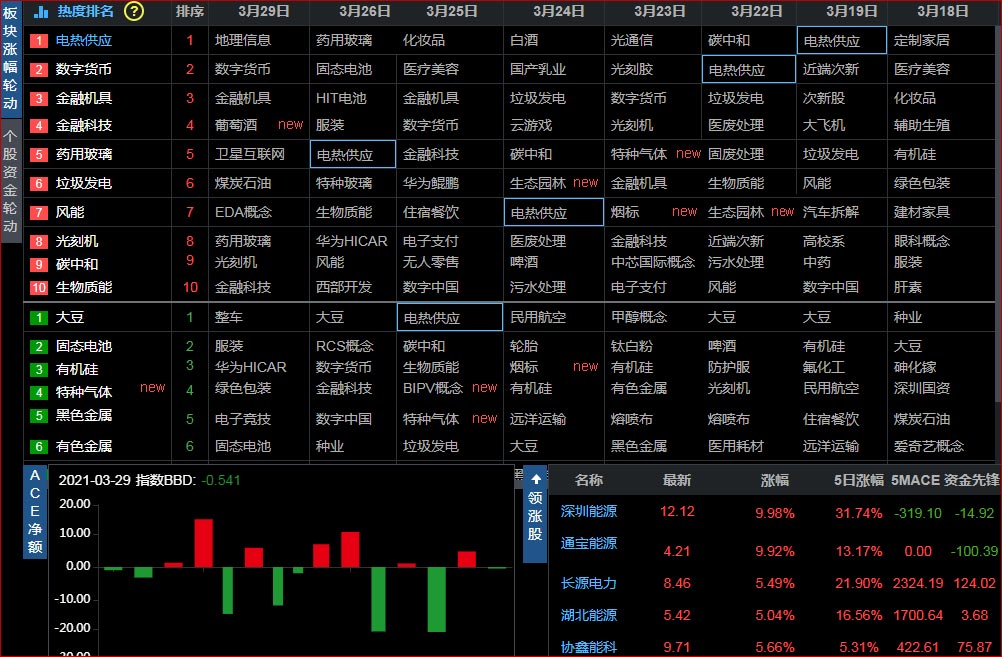Select 固态电池 in the green ranking list
The image size is (1002, 657).
84,346
